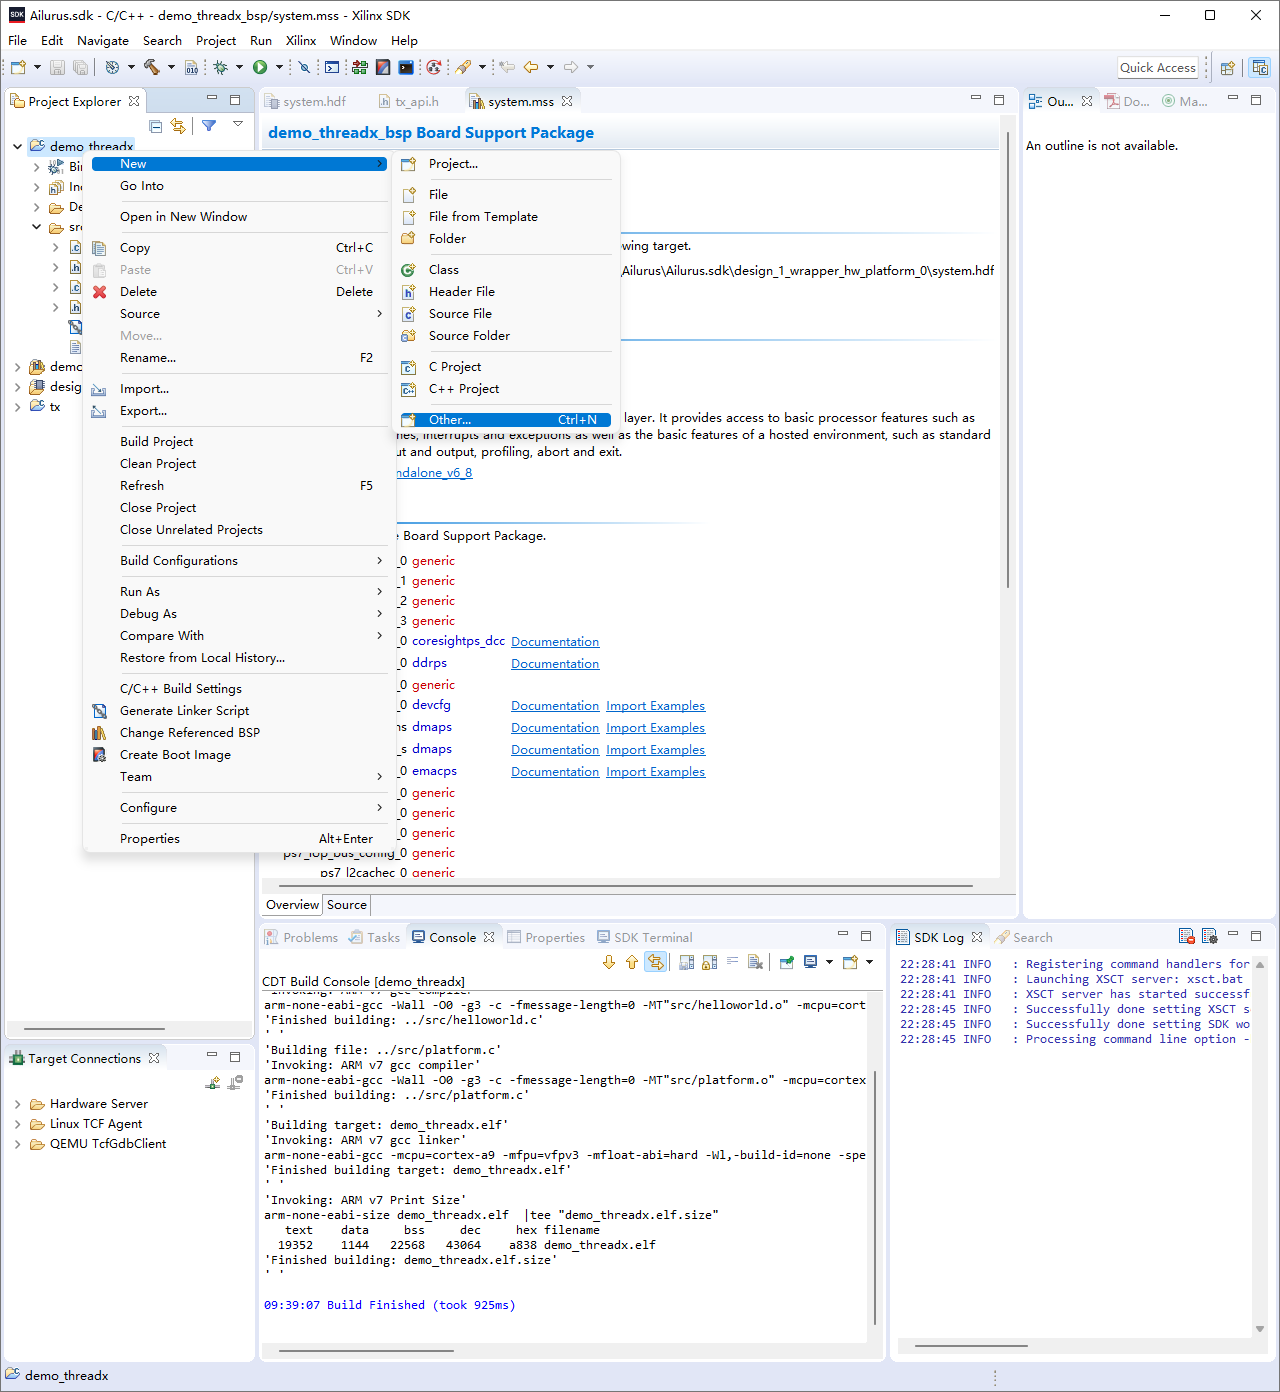Click the Clear Console icon
The image size is (1280, 1392).
[x=755, y=962]
